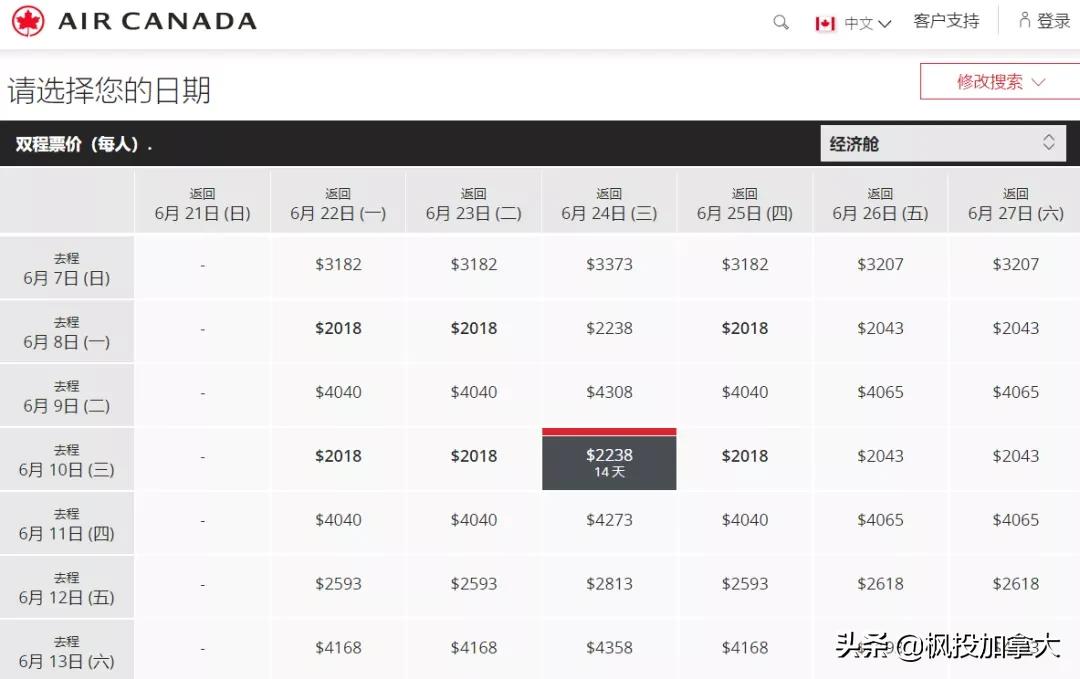Click the person icon next to 登录
The width and height of the screenshot is (1080, 679).
(x=1025, y=19)
